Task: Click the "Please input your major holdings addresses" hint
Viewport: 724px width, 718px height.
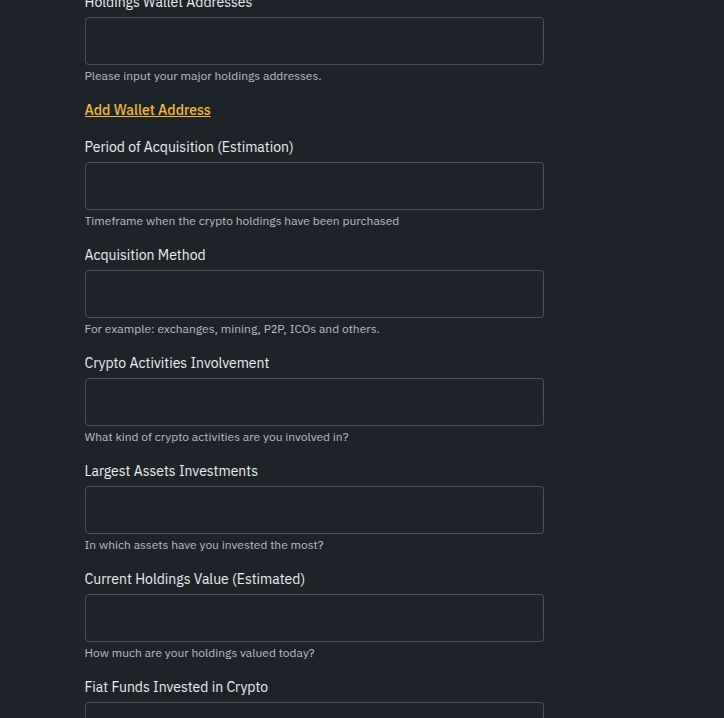Action: (x=203, y=76)
